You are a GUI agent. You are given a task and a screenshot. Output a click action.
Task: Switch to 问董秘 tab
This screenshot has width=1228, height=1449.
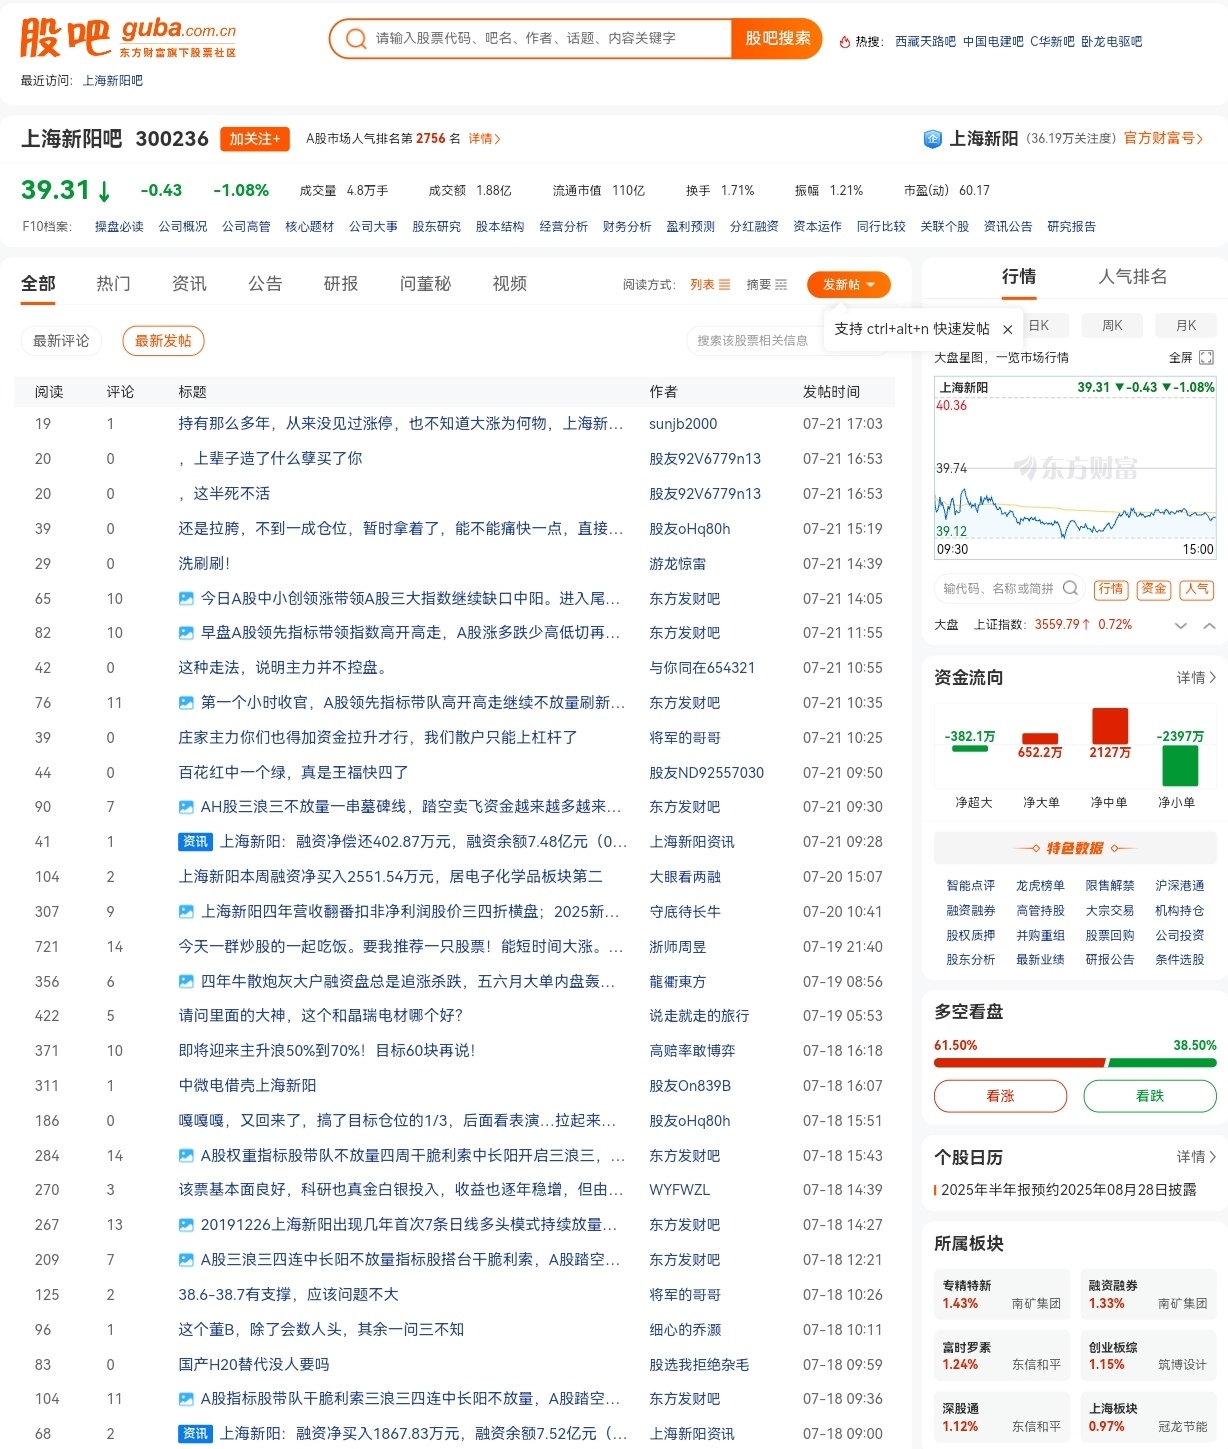pyautogui.click(x=425, y=284)
